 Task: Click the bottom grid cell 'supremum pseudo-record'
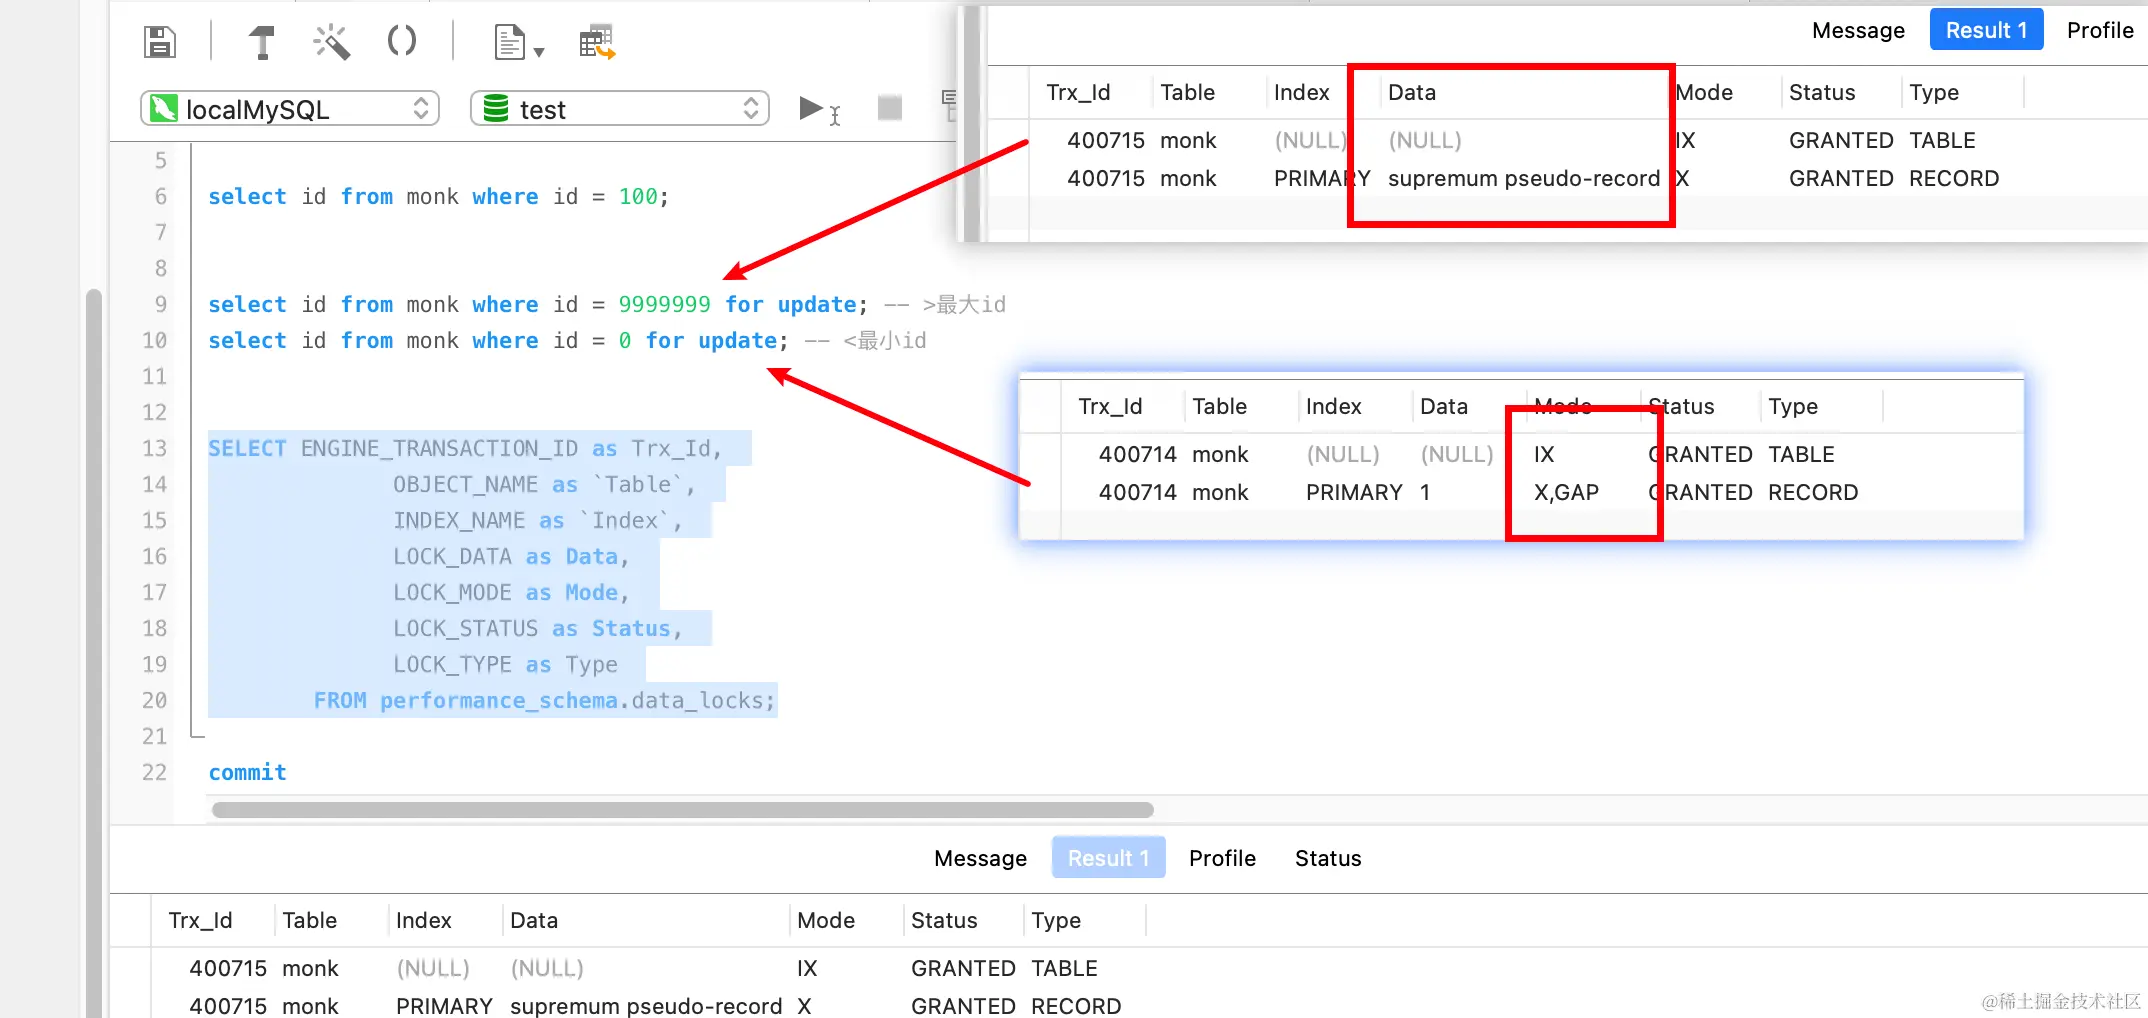(646, 1005)
